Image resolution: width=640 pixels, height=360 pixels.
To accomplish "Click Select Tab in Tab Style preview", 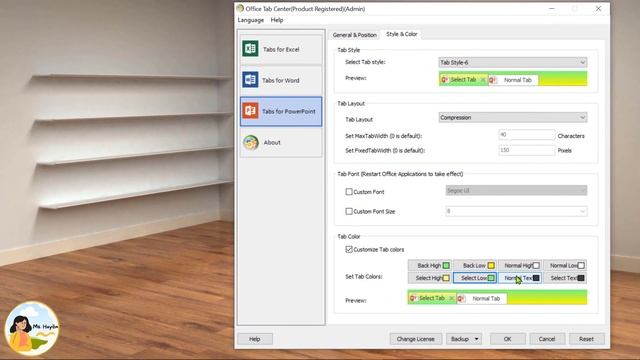I will point(463,80).
